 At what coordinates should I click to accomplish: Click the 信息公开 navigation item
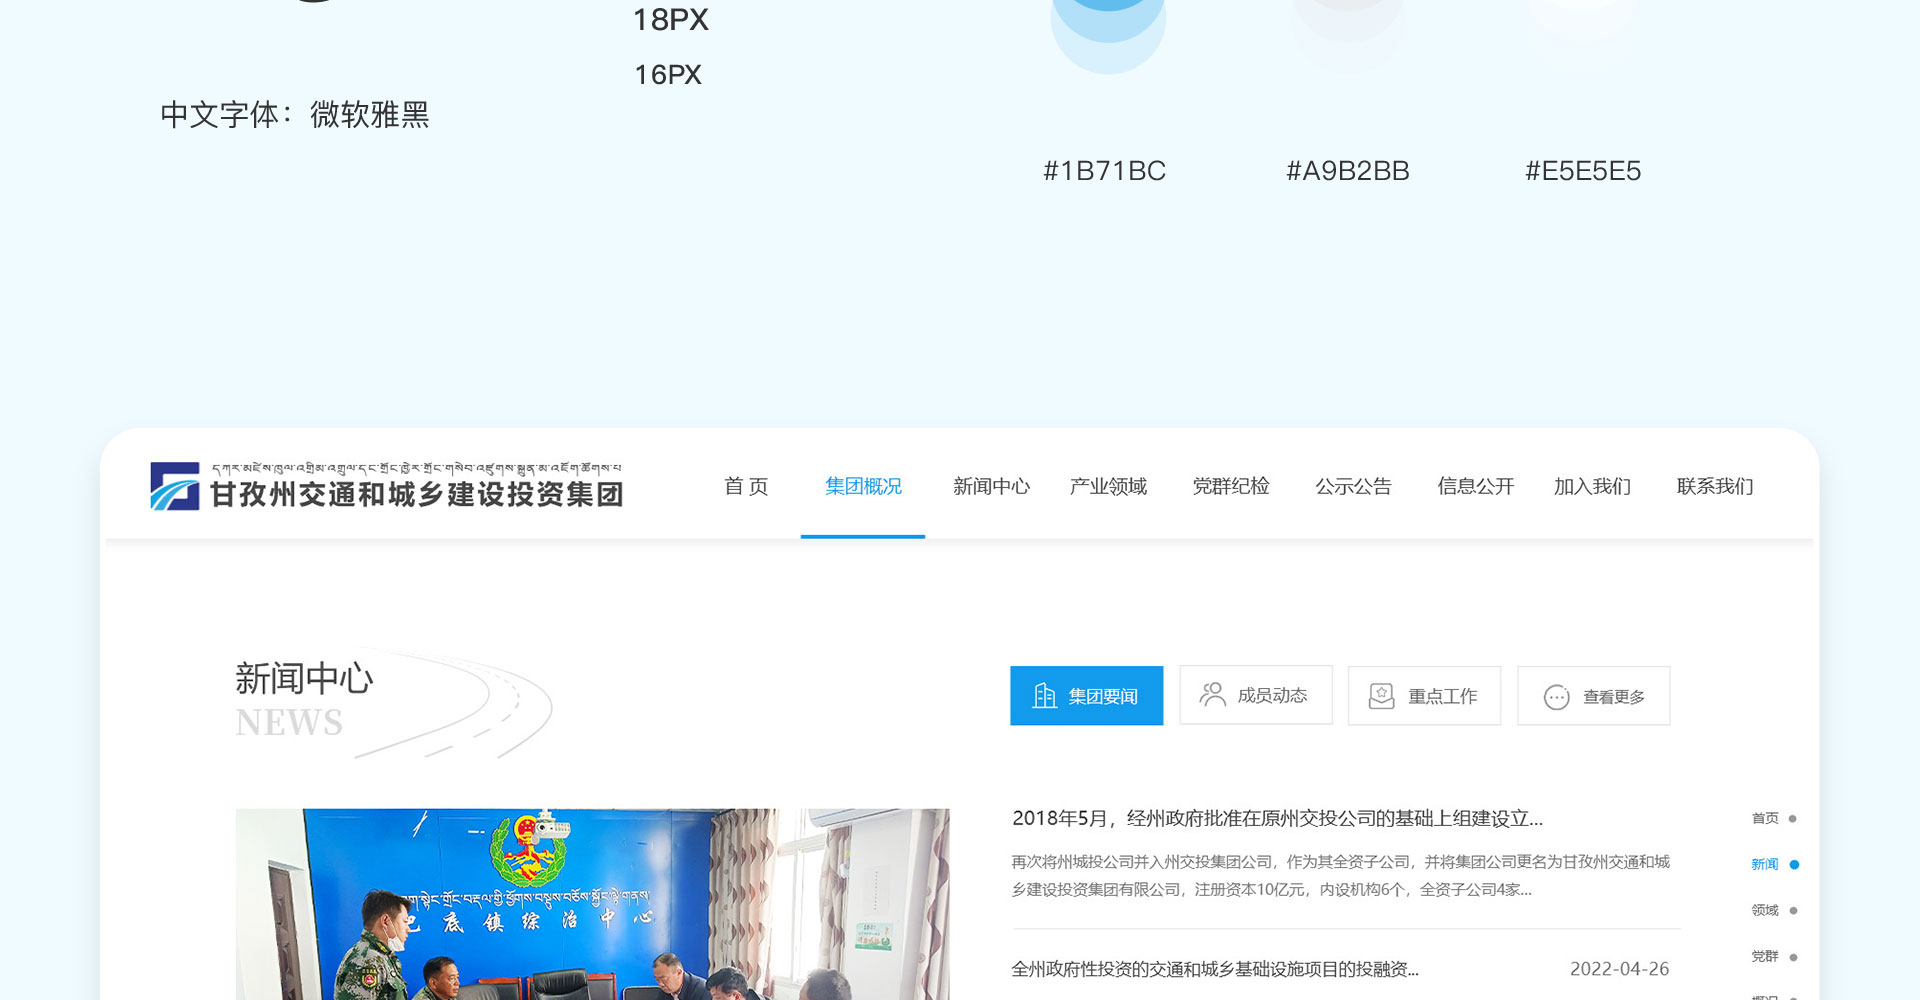pos(1475,487)
